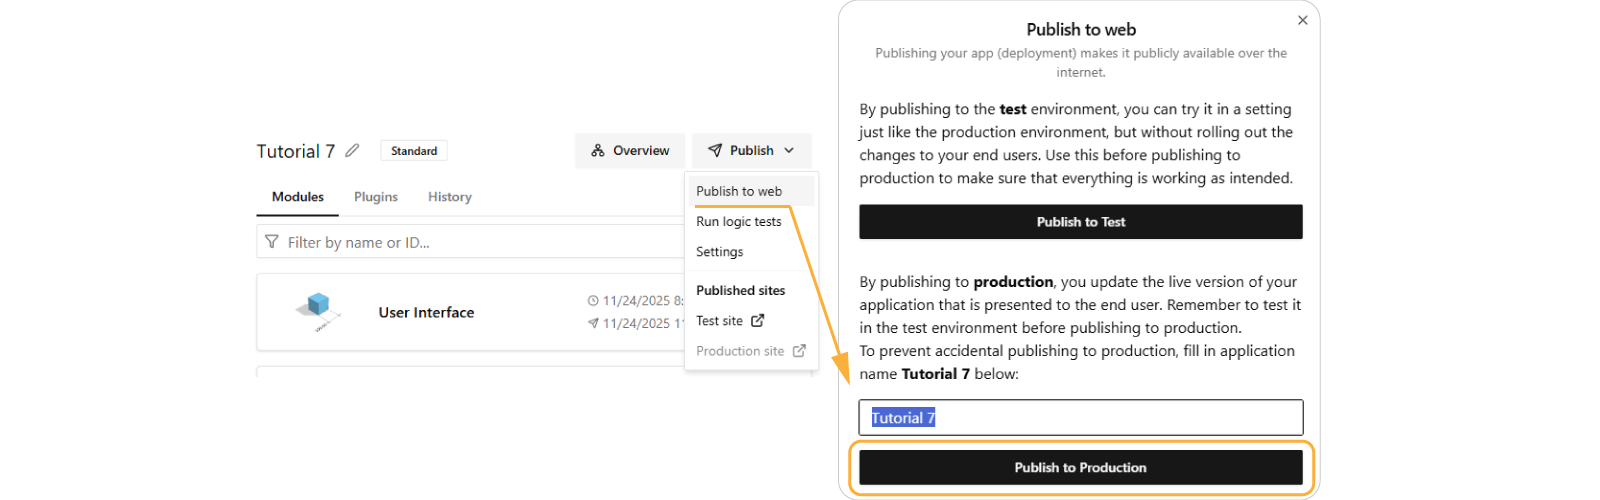
Task: Select the Modules tab
Action: click(298, 197)
